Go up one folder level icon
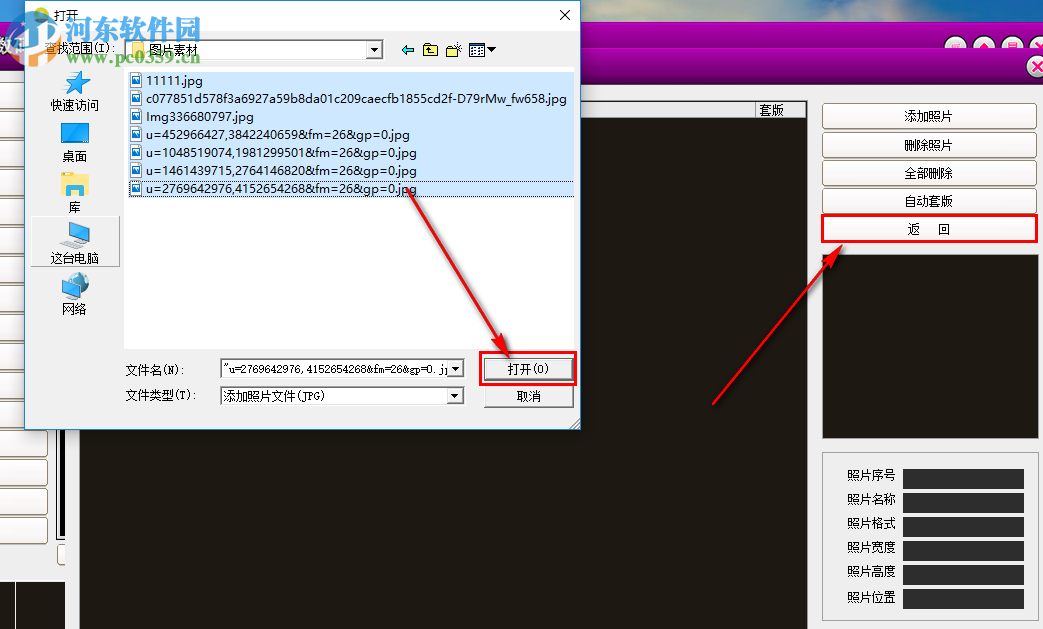This screenshot has height=629, width=1043. pos(430,50)
